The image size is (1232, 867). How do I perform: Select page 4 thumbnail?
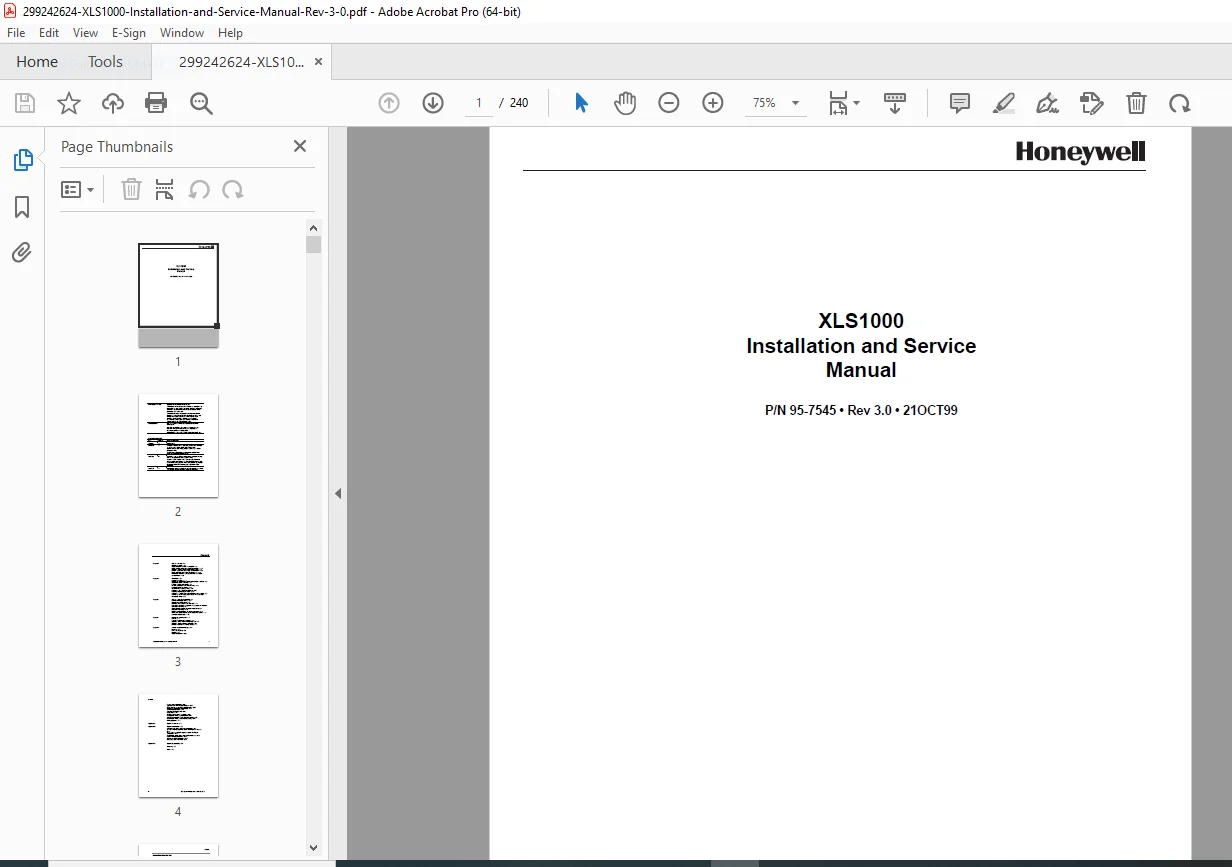(x=178, y=745)
